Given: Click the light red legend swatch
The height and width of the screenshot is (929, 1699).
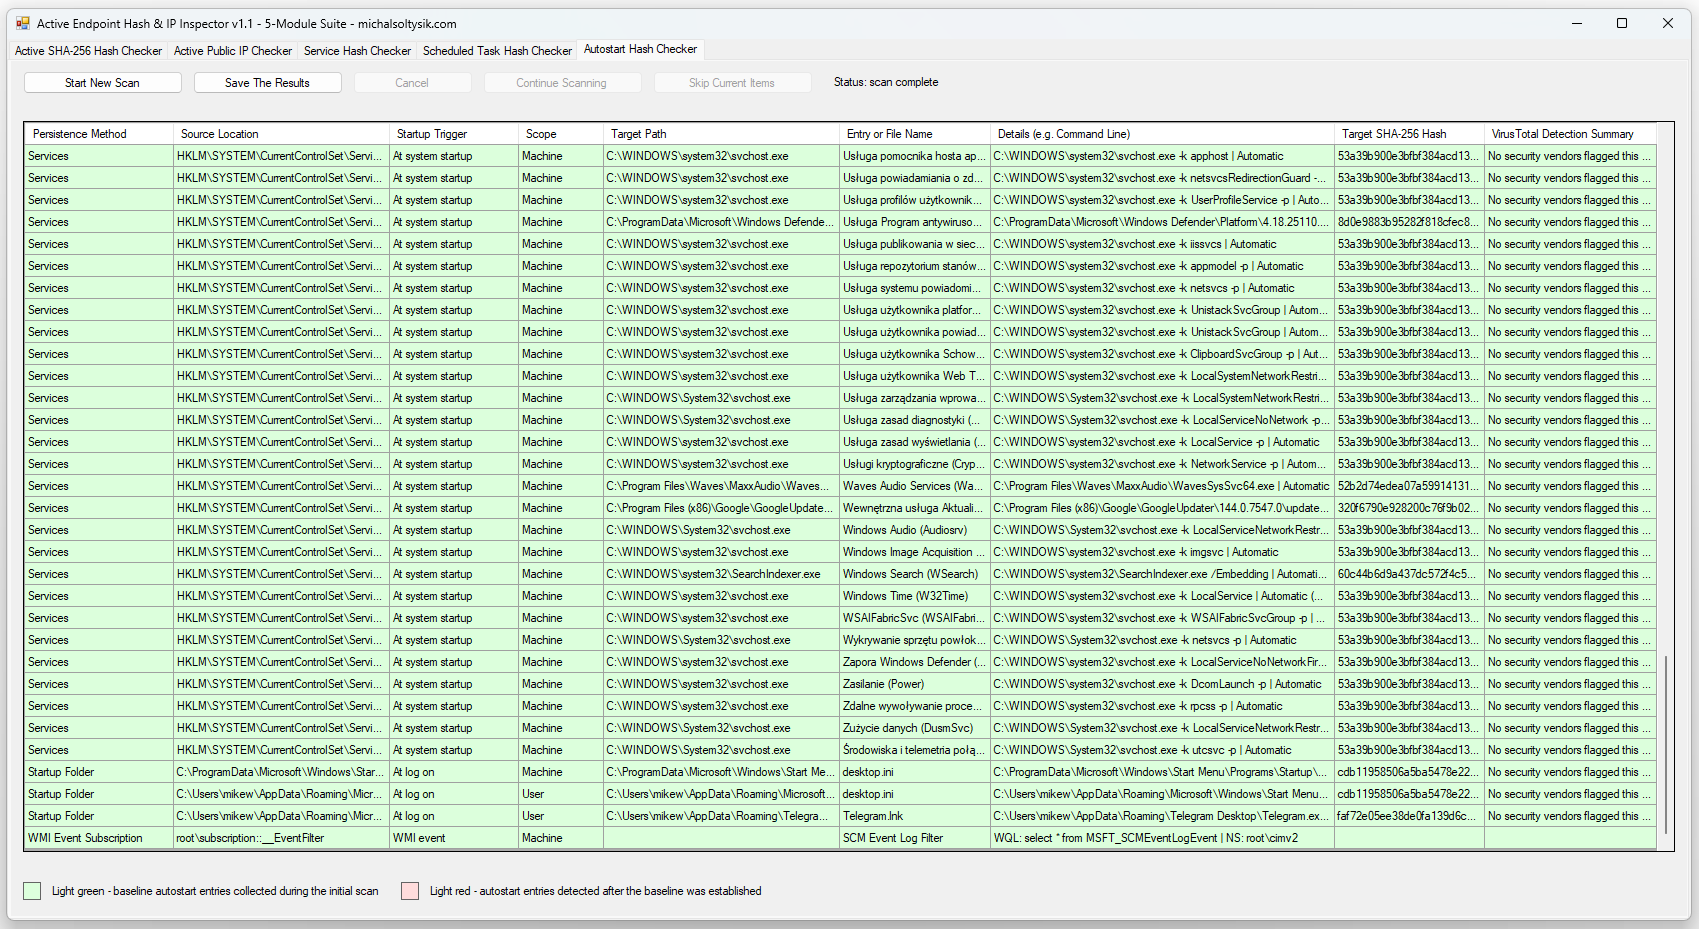Looking at the screenshot, I should [410, 891].
